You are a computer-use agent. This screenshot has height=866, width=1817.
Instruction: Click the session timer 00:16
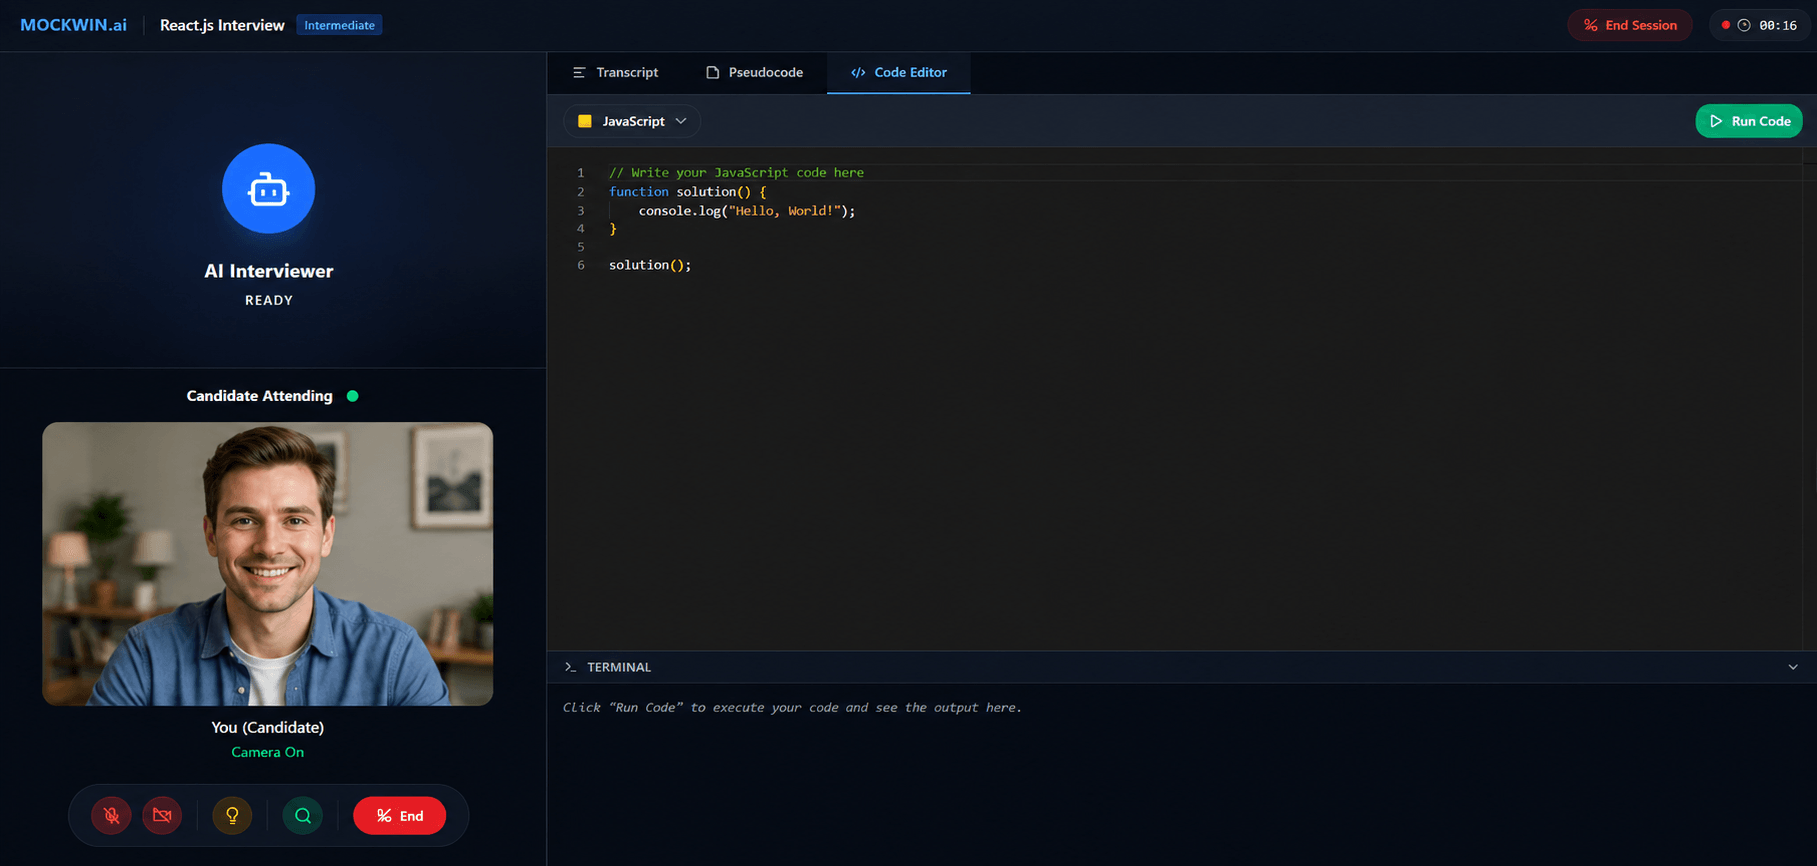(1778, 26)
